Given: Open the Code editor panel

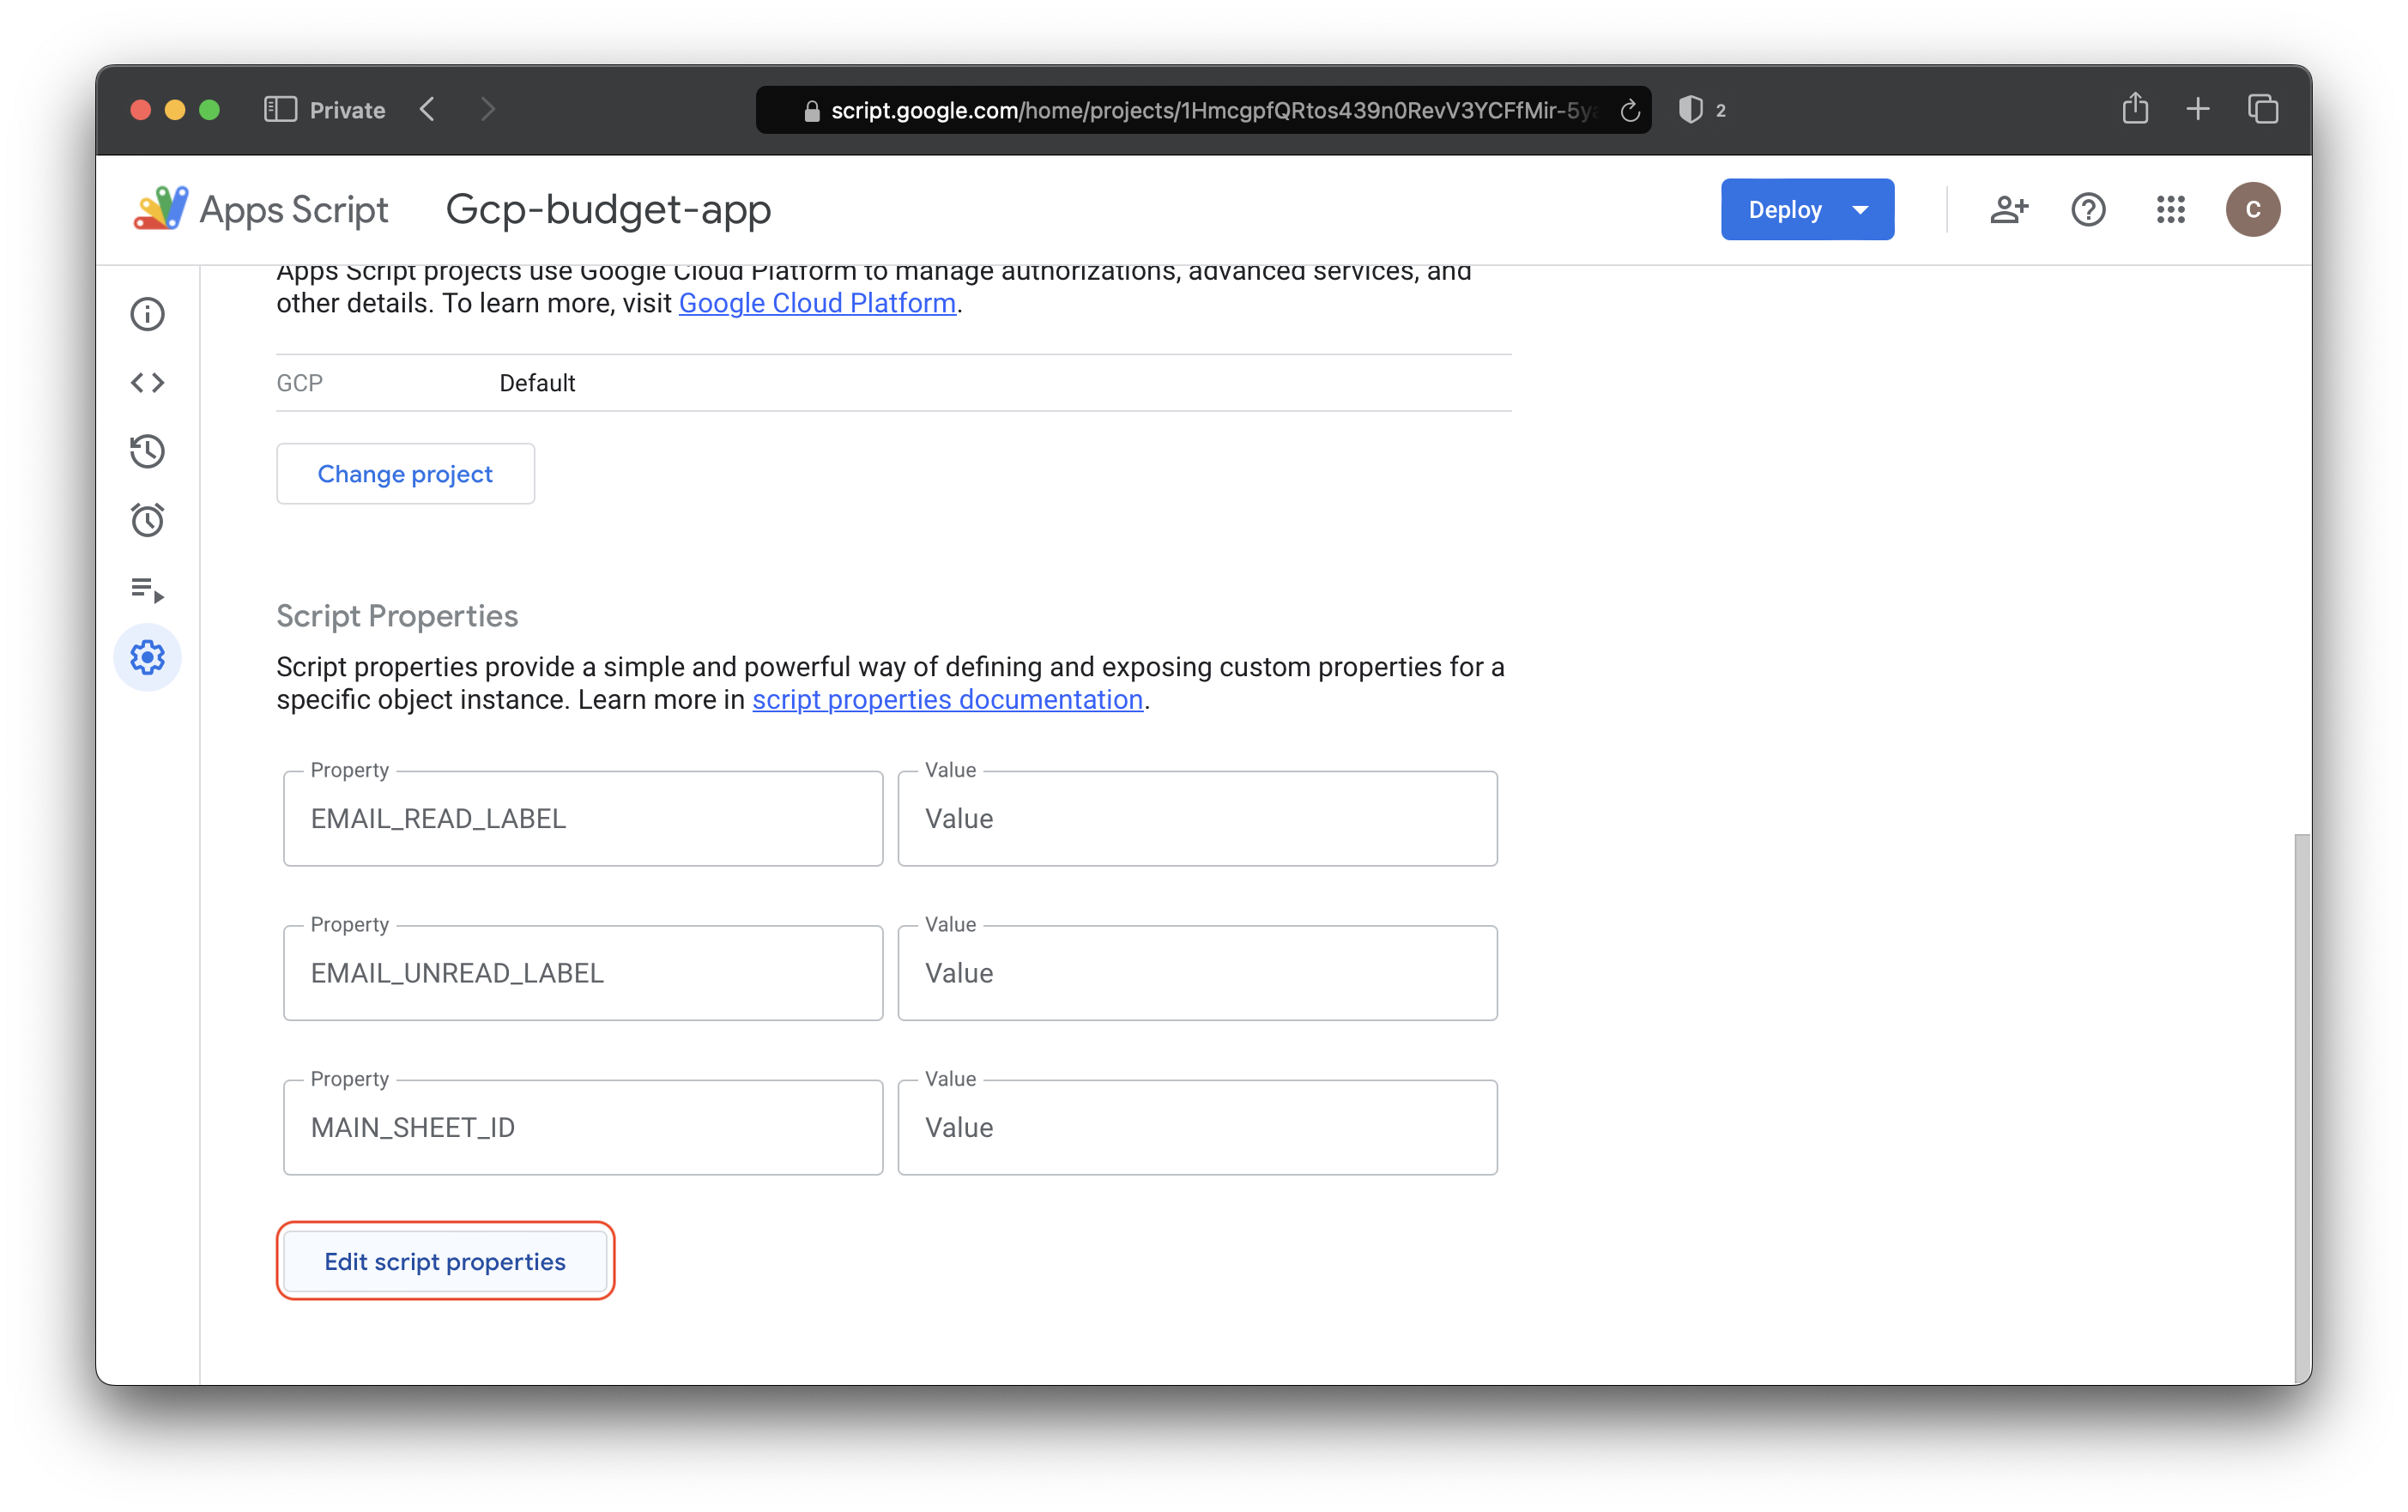Looking at the screenshot, I should click(148, 382).
